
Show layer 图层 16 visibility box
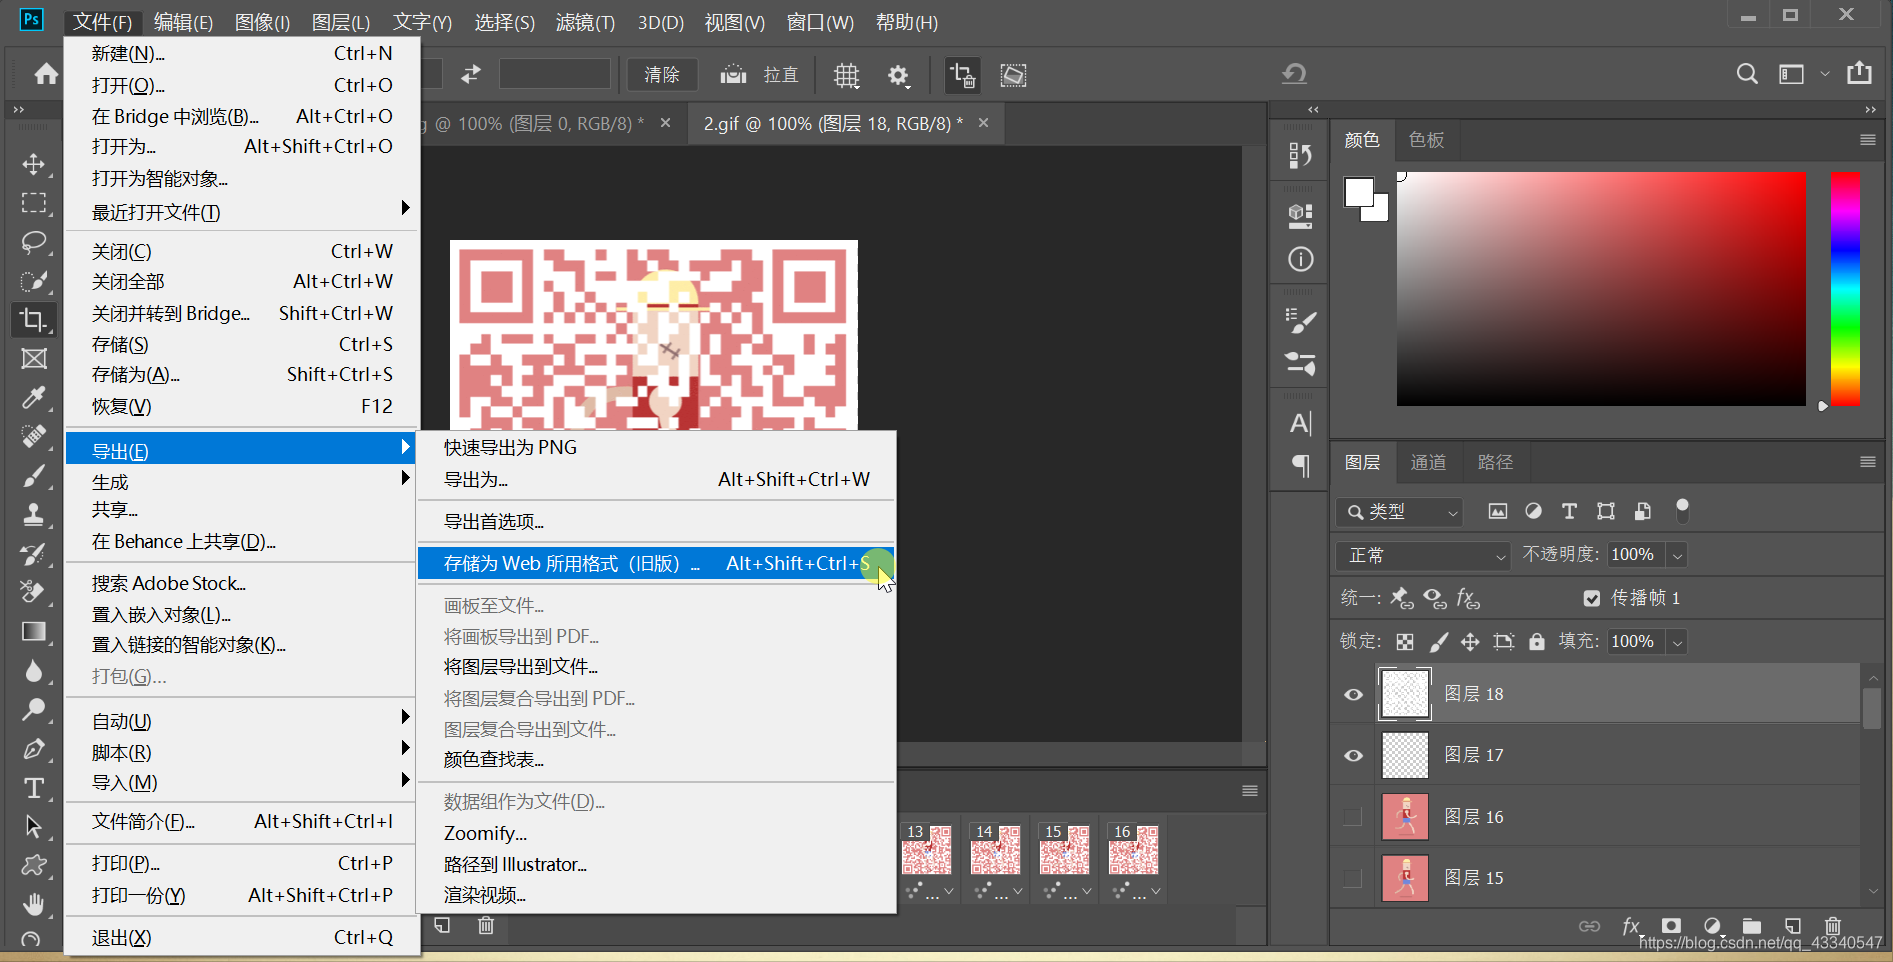coord(1353,817)
